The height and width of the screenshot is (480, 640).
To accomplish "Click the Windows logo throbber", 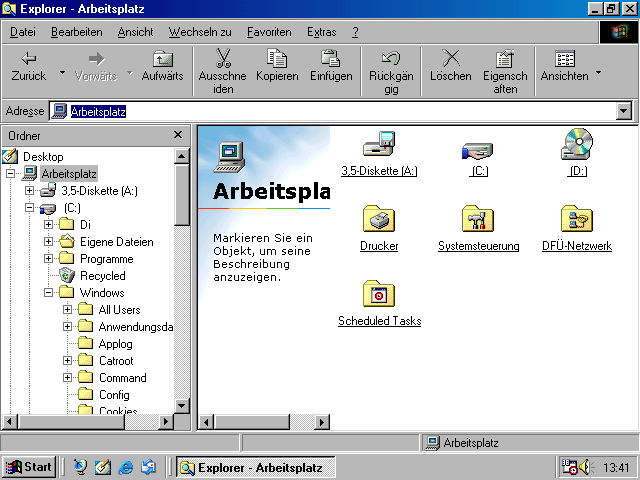I will 619,32.
